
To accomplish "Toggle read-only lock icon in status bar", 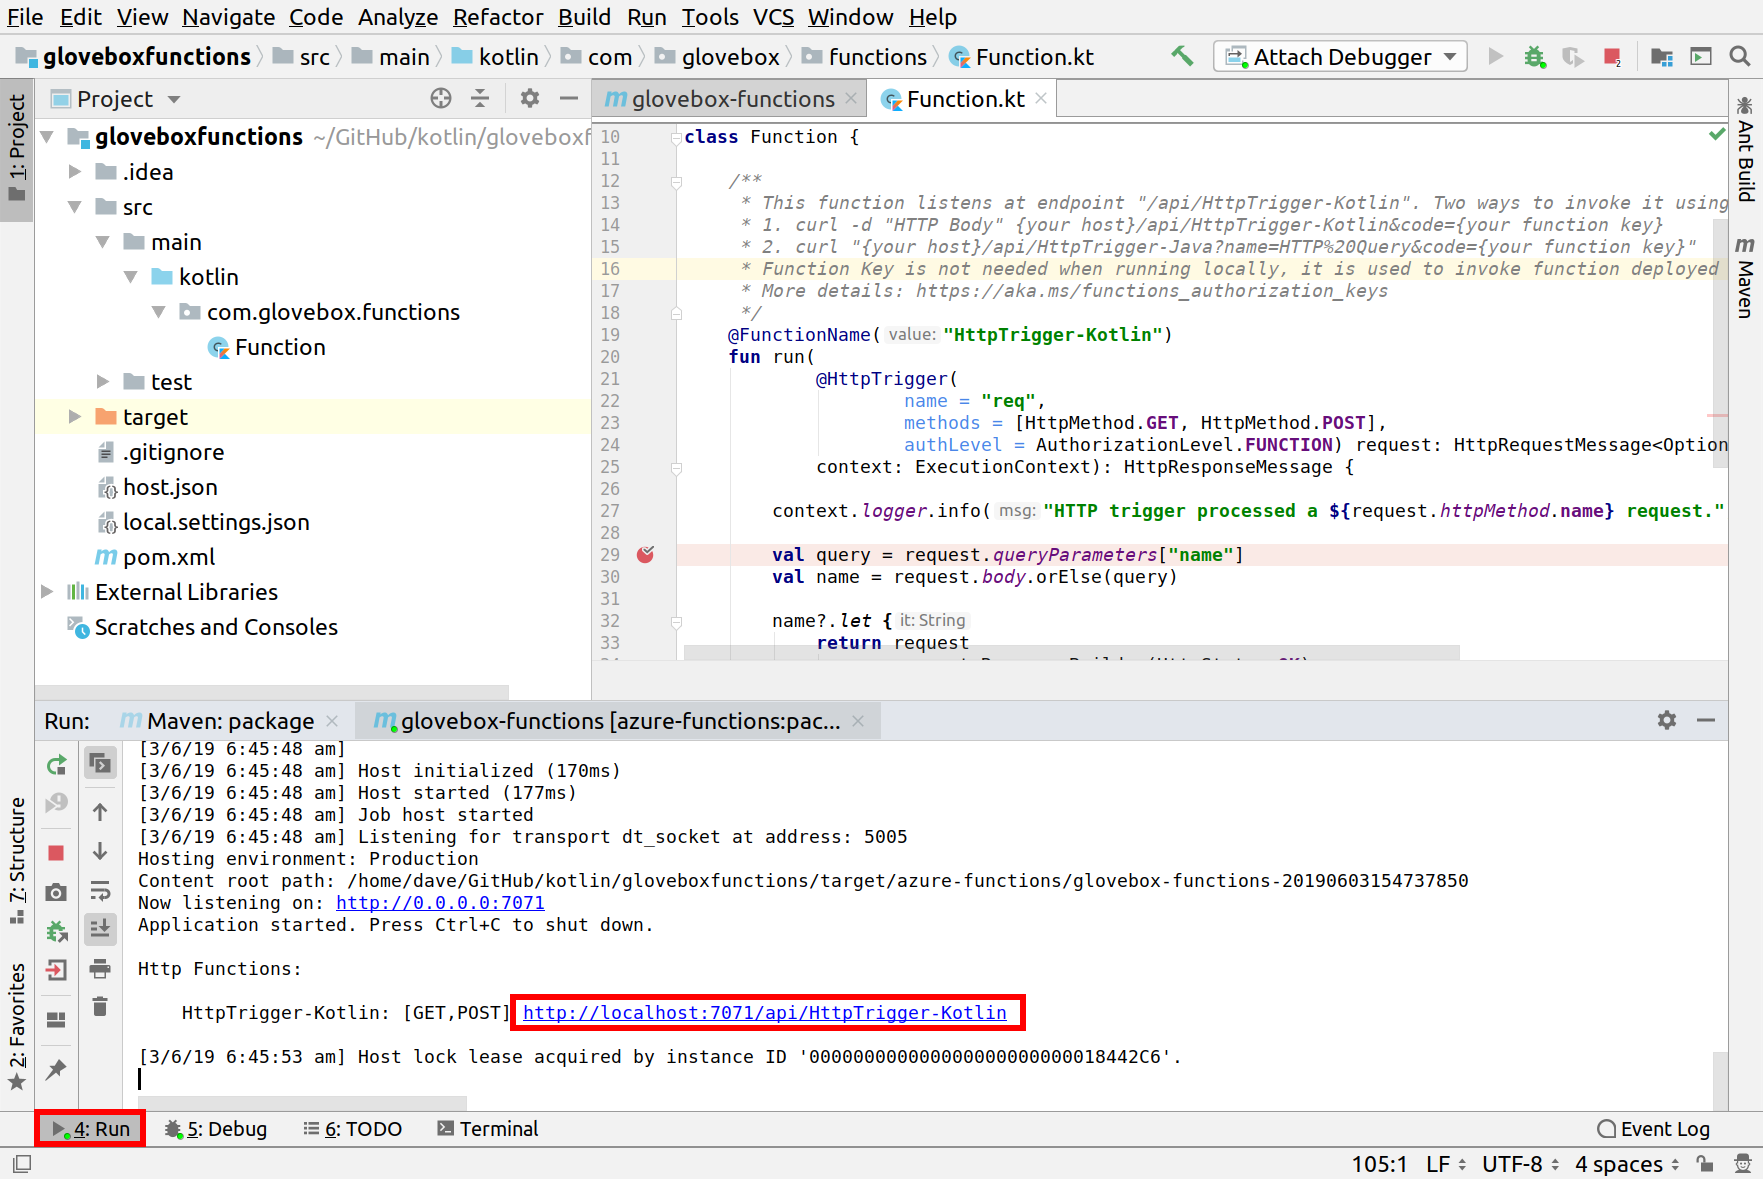I will point(1705,1164).
